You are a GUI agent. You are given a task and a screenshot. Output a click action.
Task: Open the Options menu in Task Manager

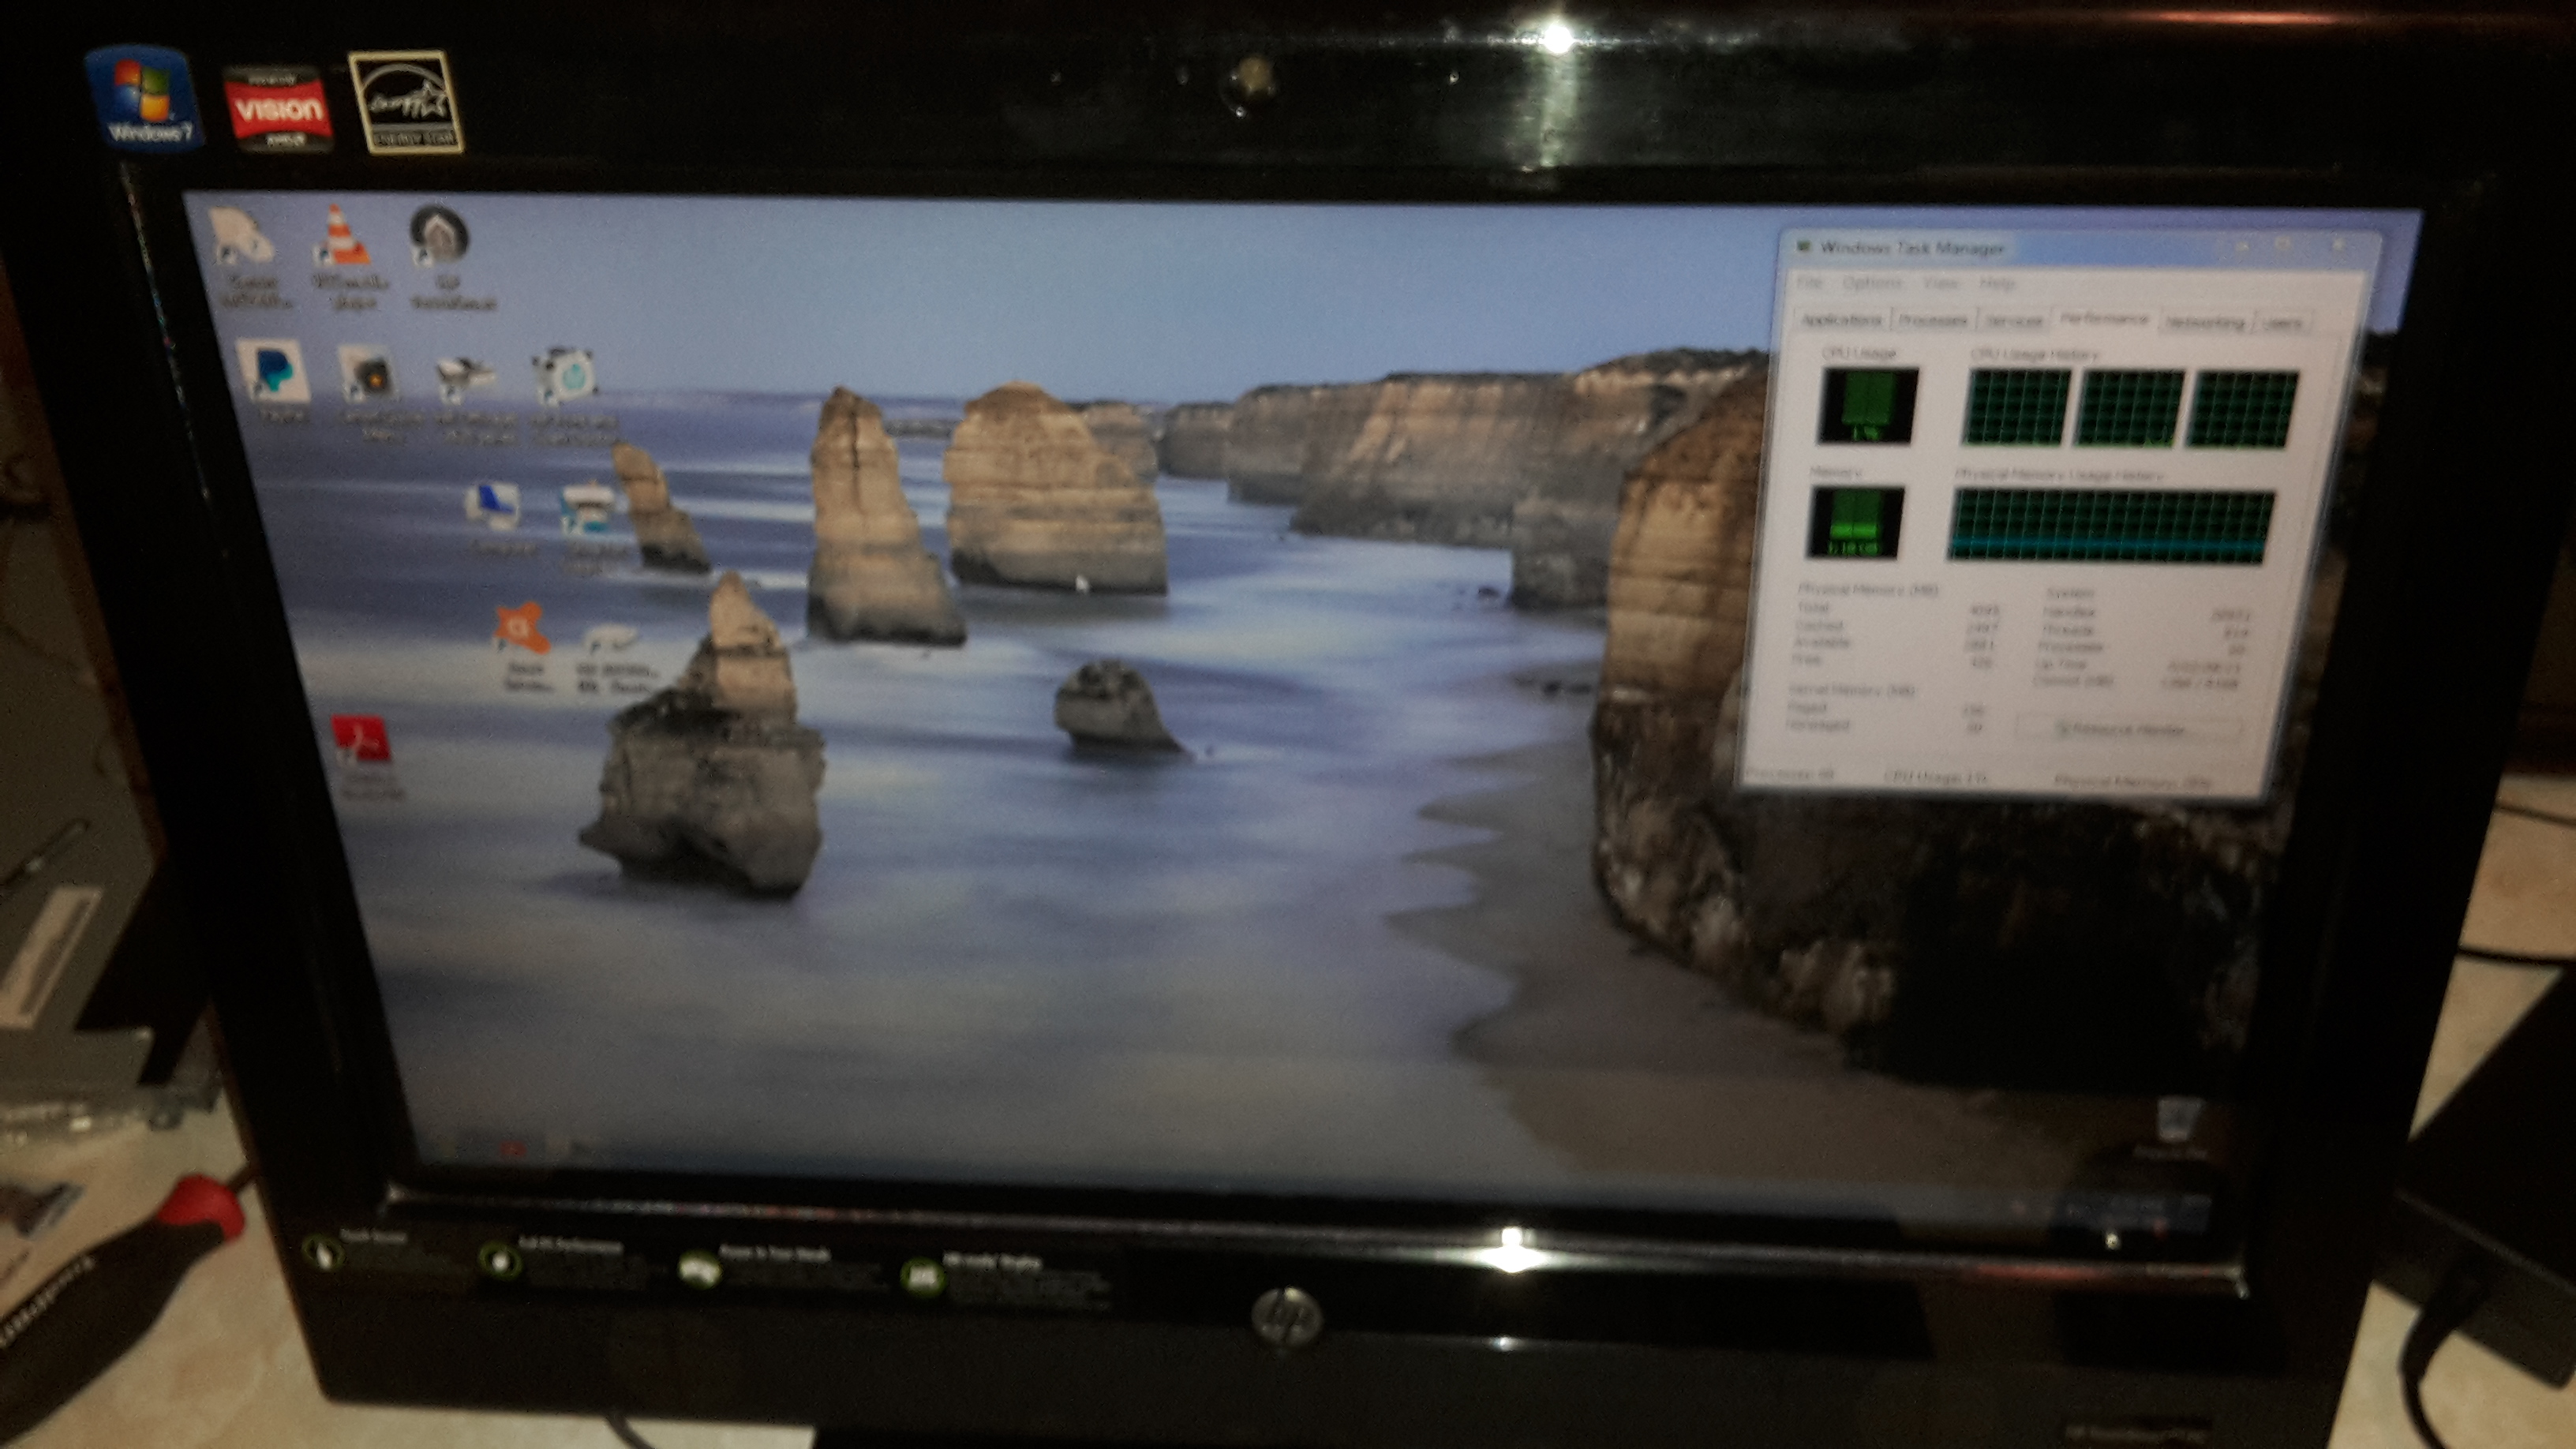(x=1871, y=283)
